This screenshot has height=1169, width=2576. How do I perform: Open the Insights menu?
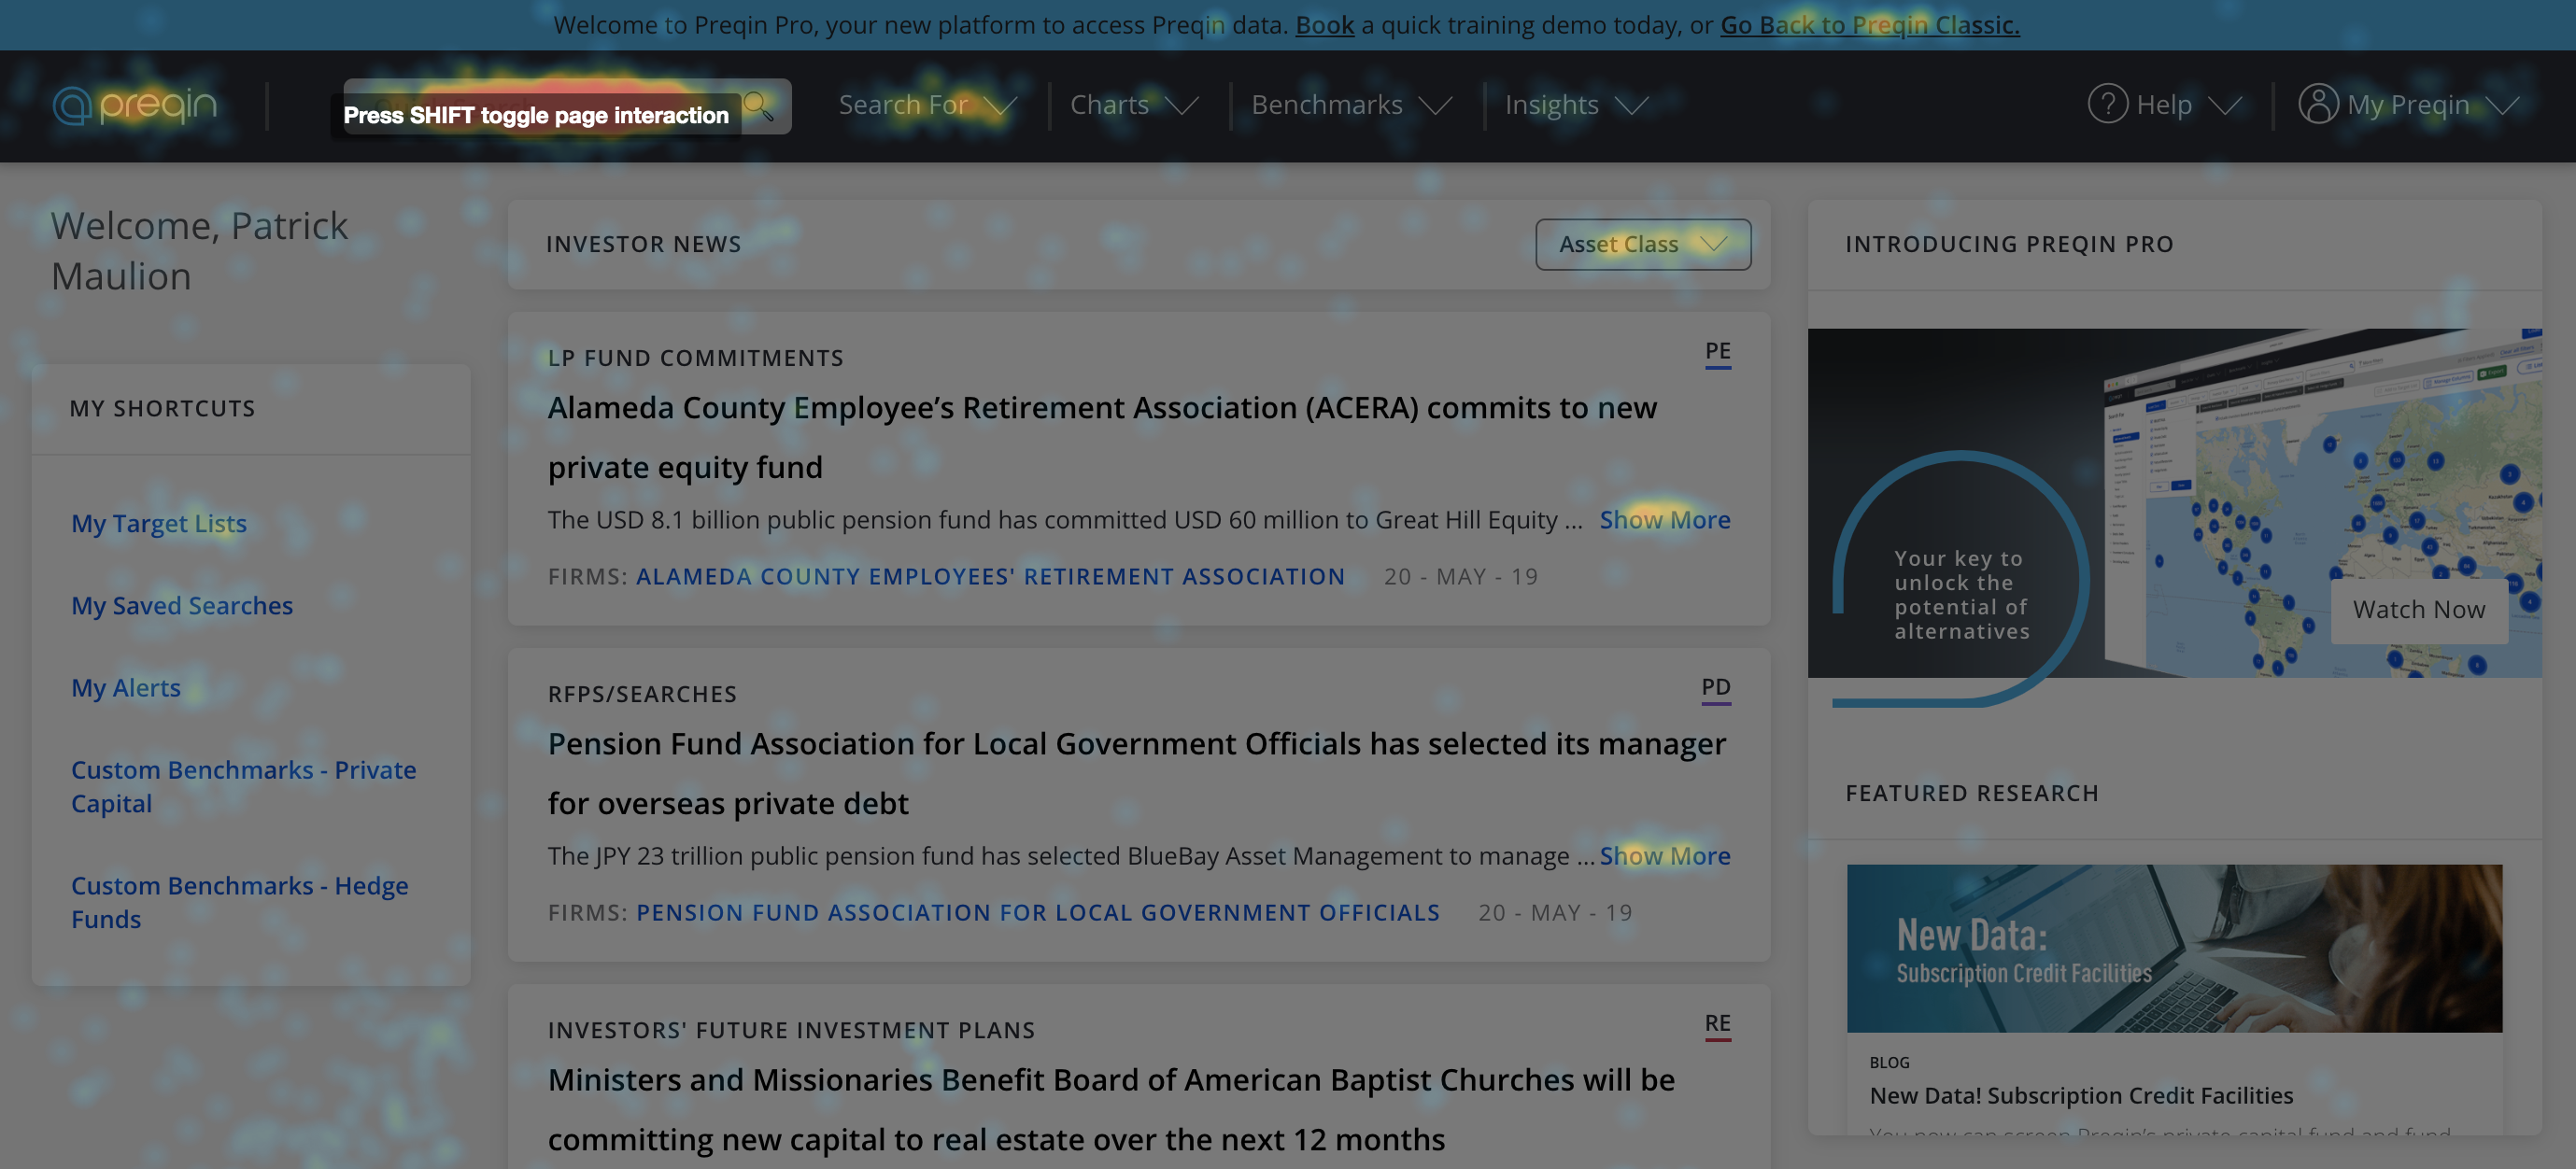[x=1577, y=105]
